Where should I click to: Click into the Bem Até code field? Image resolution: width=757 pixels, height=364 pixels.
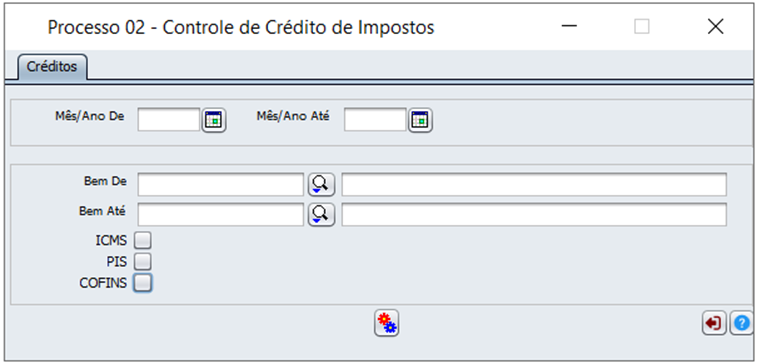221,214
